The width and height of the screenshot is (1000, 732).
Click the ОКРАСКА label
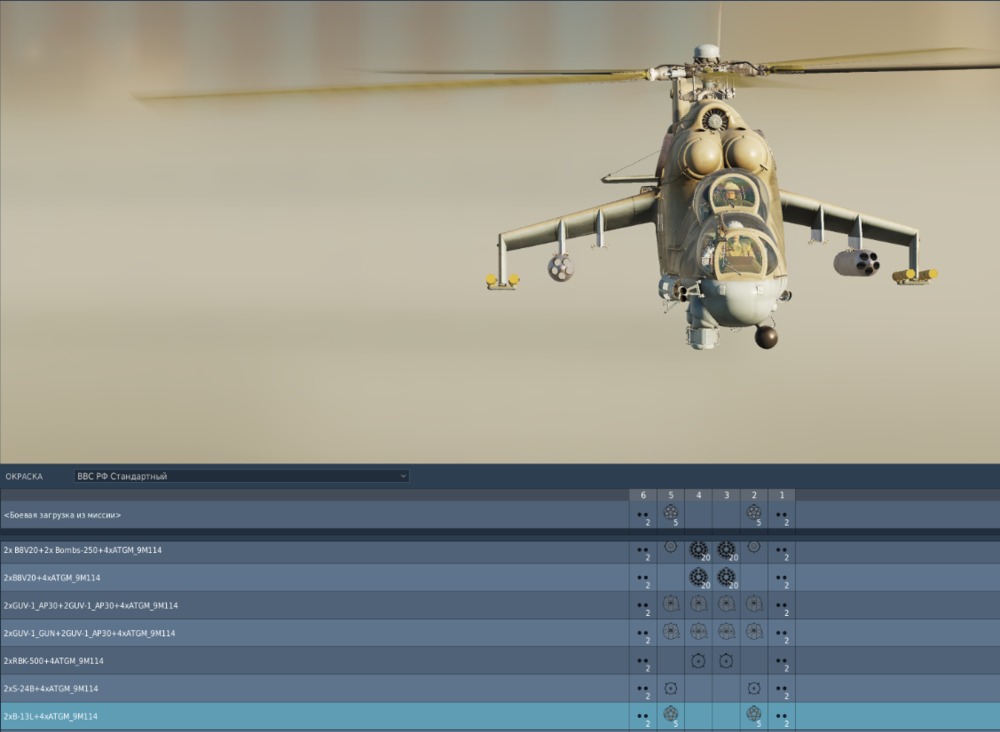click(x=24, y=476)
